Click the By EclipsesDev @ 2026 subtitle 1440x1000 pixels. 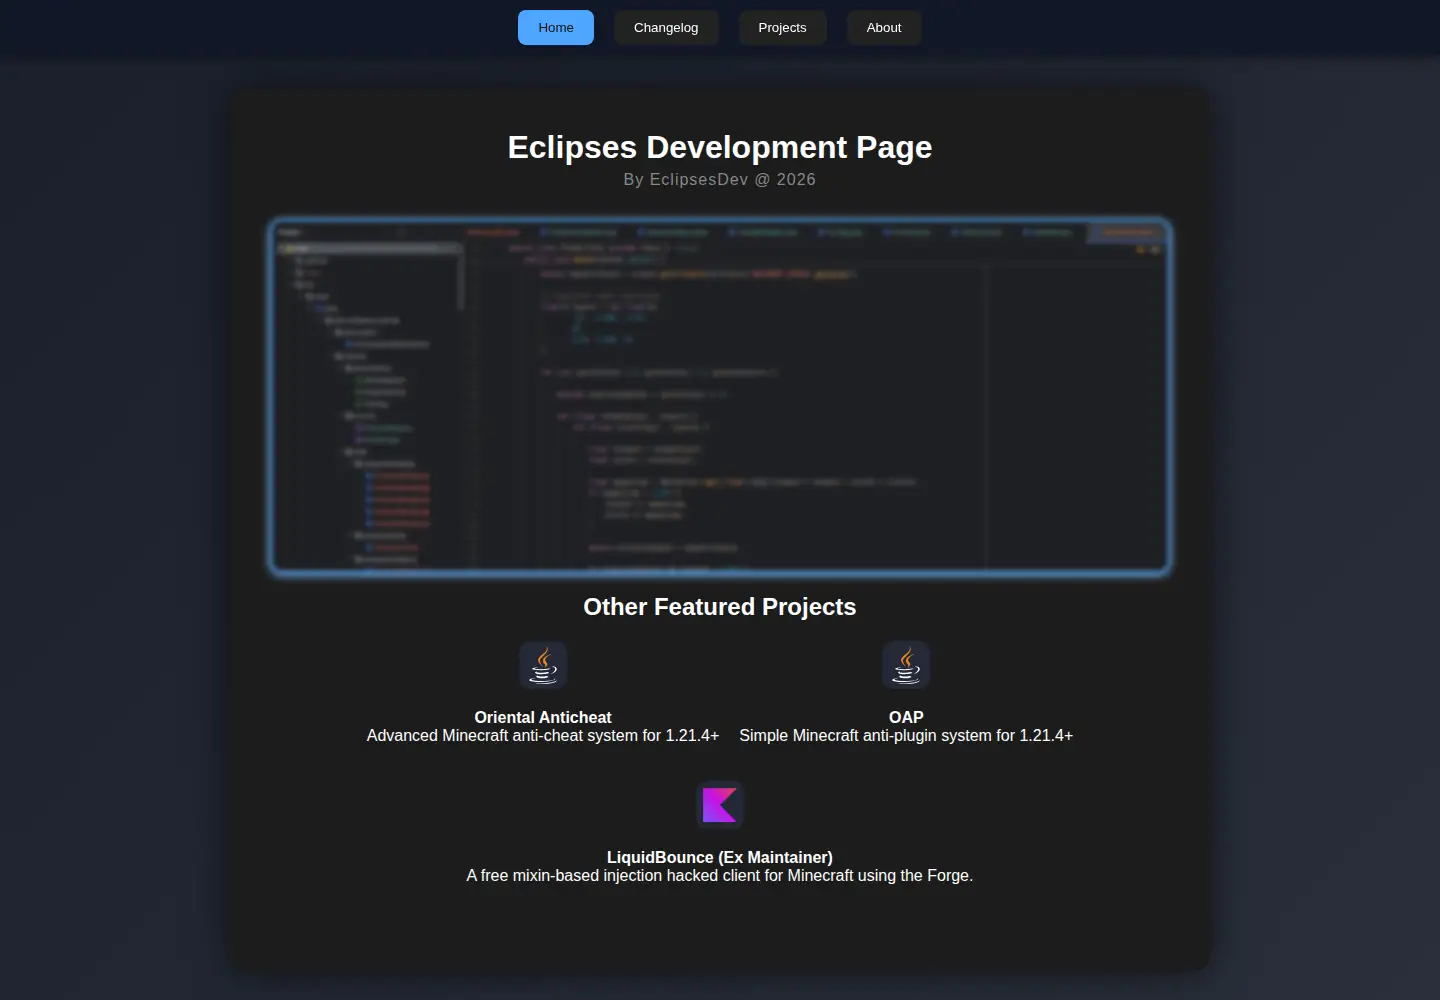pos(720,180)
